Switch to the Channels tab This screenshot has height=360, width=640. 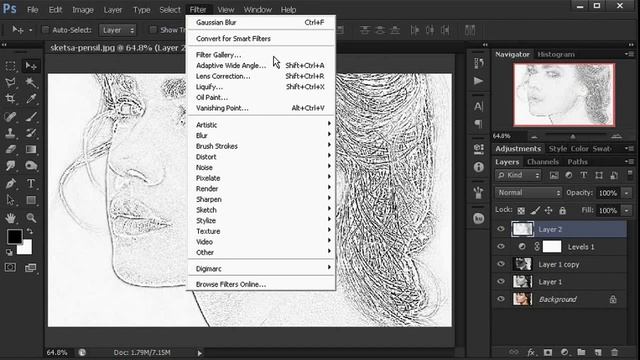[x=542, y=162]
